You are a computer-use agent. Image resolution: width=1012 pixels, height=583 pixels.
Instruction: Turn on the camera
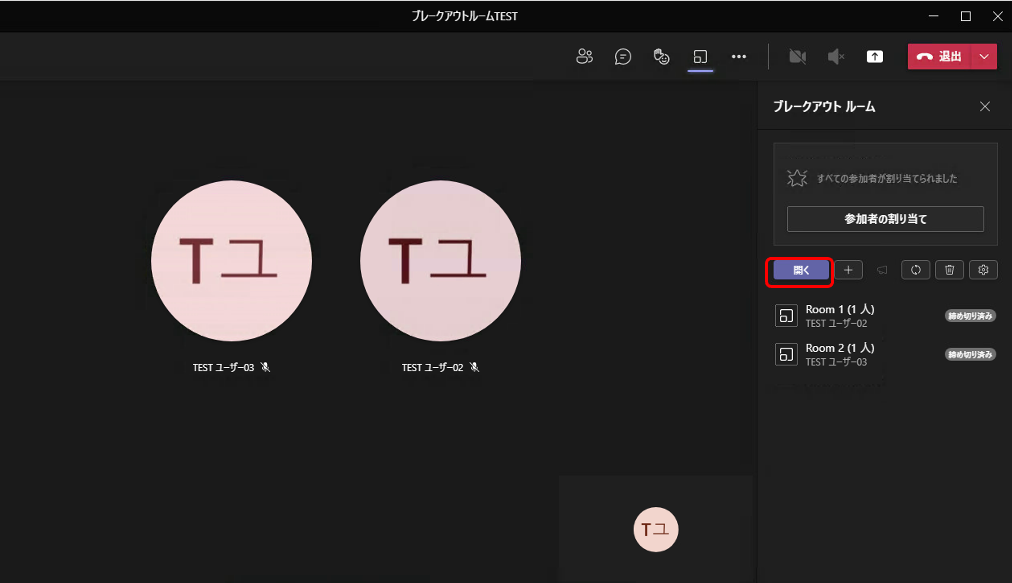[798, 57]
